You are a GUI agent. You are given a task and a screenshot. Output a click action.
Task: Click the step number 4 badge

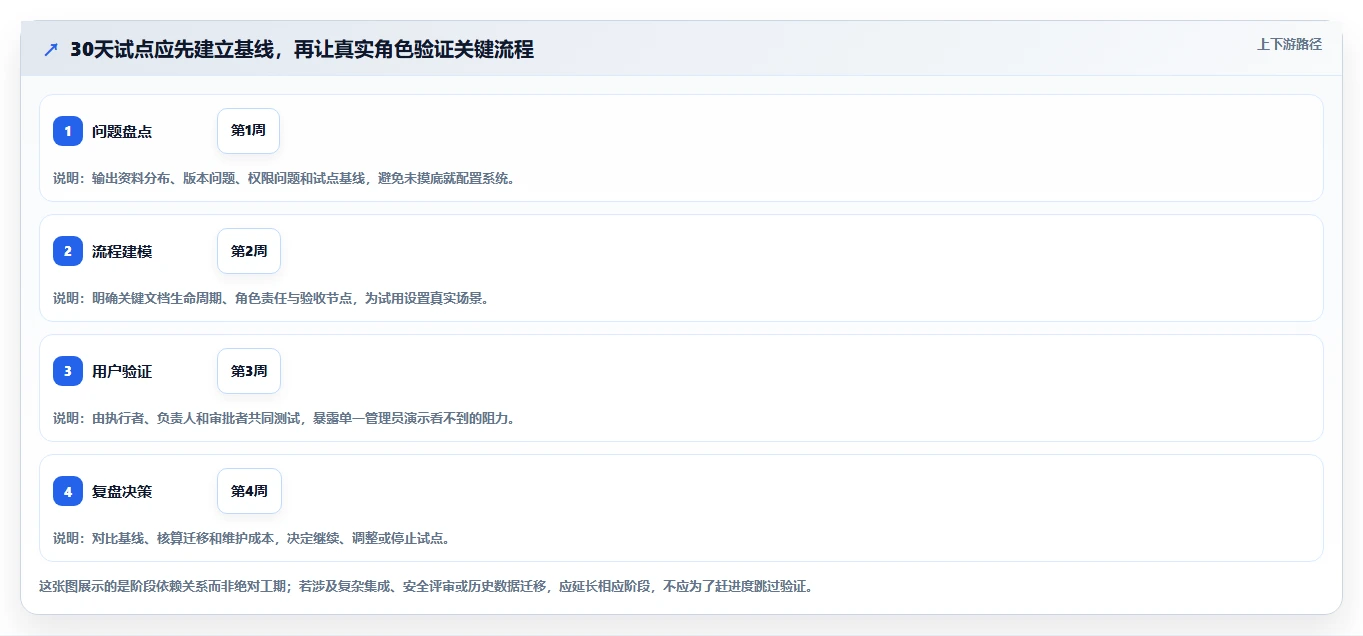click(68, 491)
